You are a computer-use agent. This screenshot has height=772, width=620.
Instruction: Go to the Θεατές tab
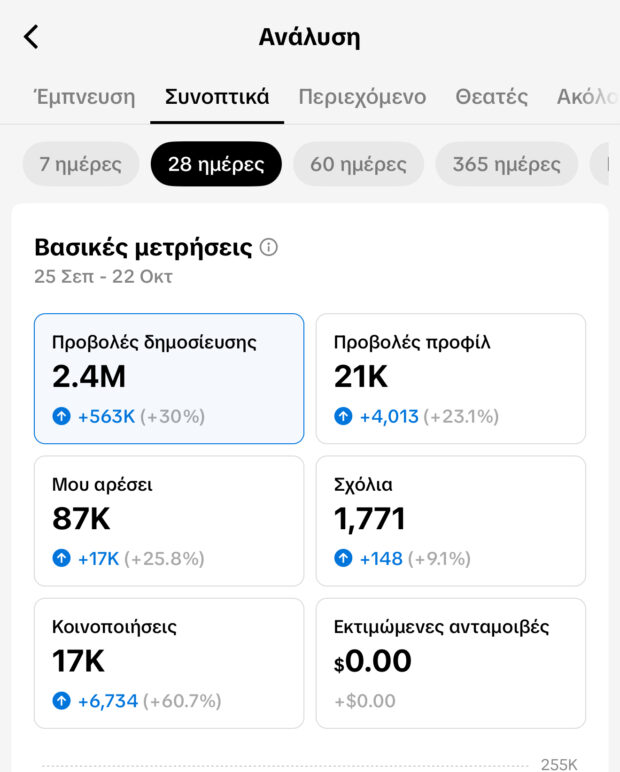coord(491,97)
